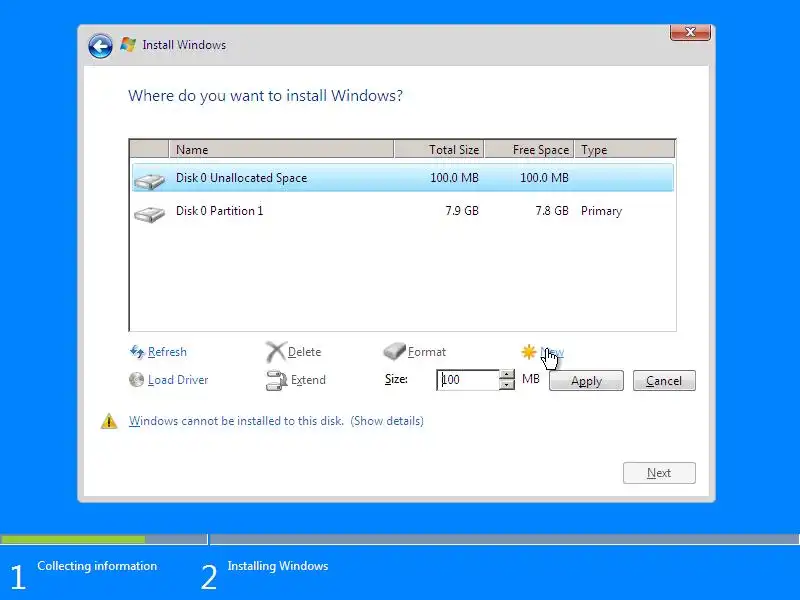
Task: Click the 'Where do you want to install Windows?' heading
Action: [x=265, y=95]
